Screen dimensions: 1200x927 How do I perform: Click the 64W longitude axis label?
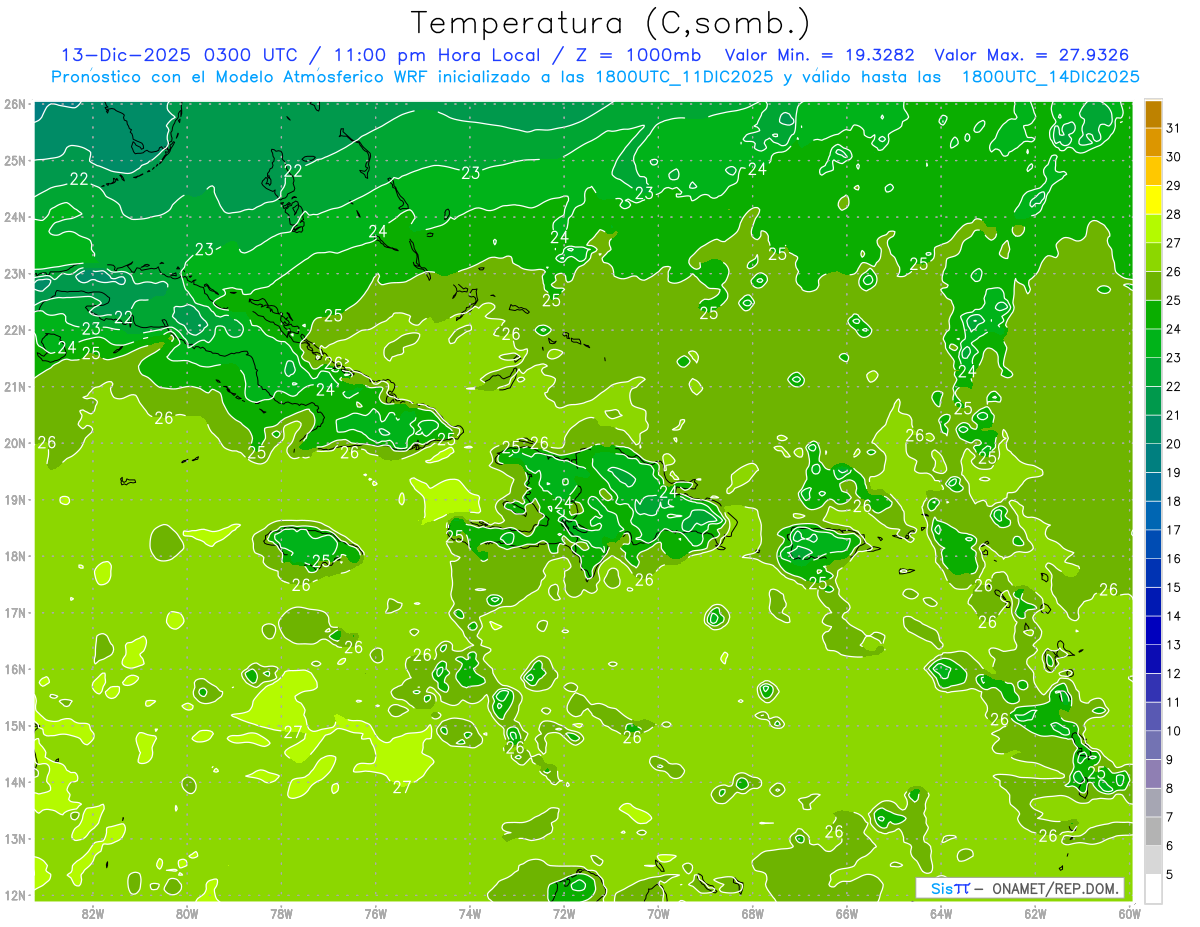(x=941, y=914)
